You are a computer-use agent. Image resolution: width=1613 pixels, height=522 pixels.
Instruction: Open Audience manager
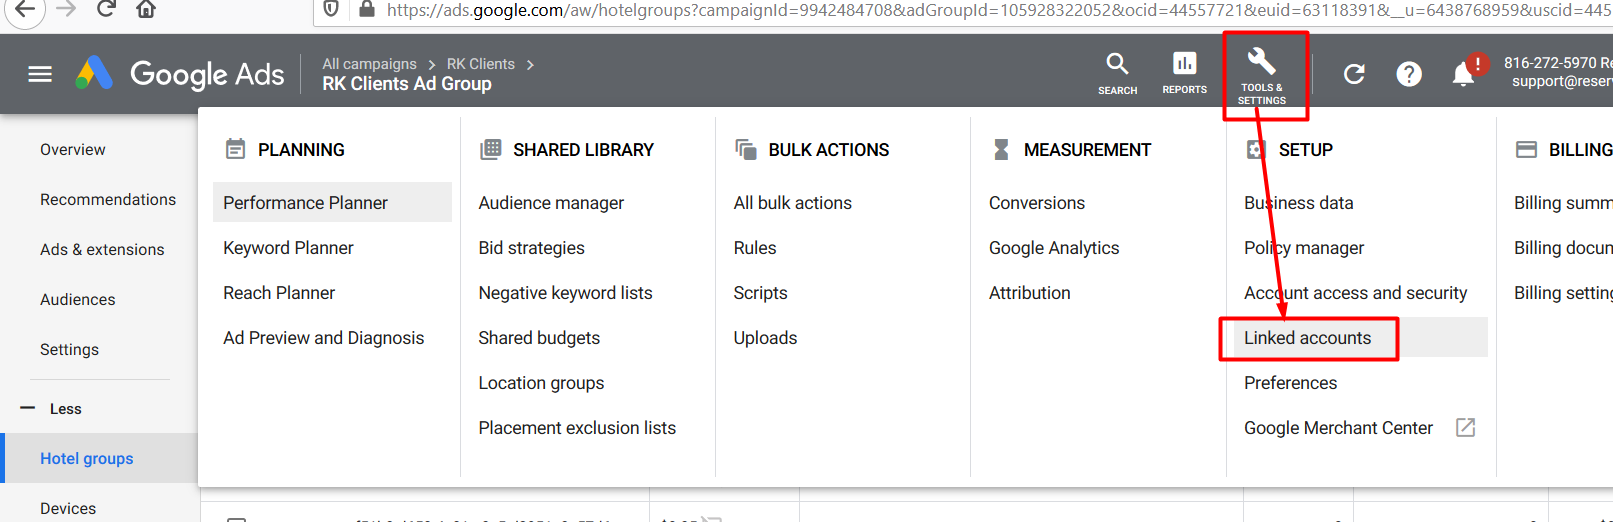pyautogui.click(x=551, y=202)
